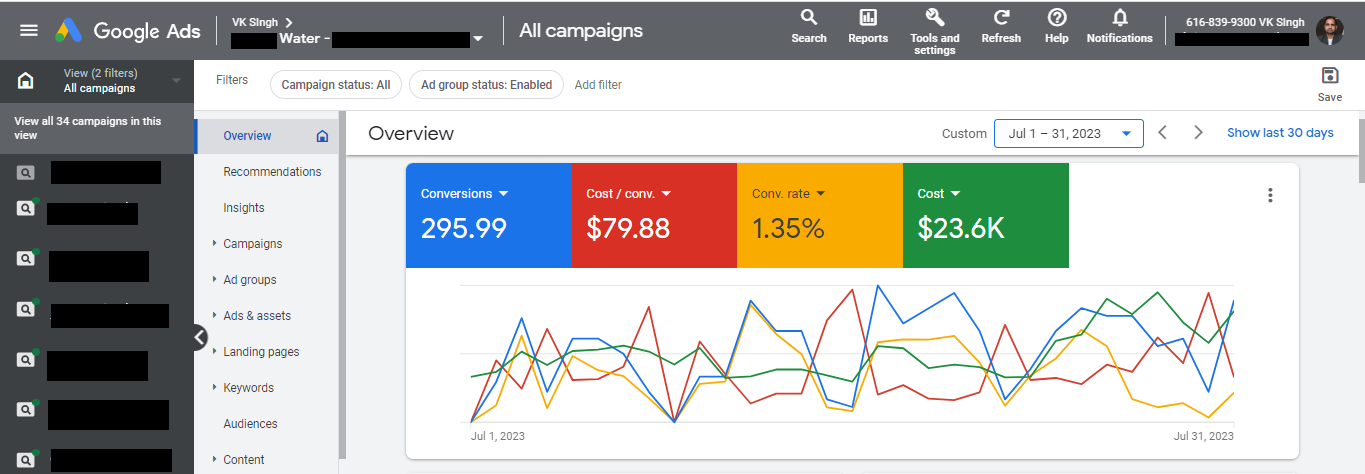
Task: Click the Campaign status: All filter chip
Action: tap(335, 85)
